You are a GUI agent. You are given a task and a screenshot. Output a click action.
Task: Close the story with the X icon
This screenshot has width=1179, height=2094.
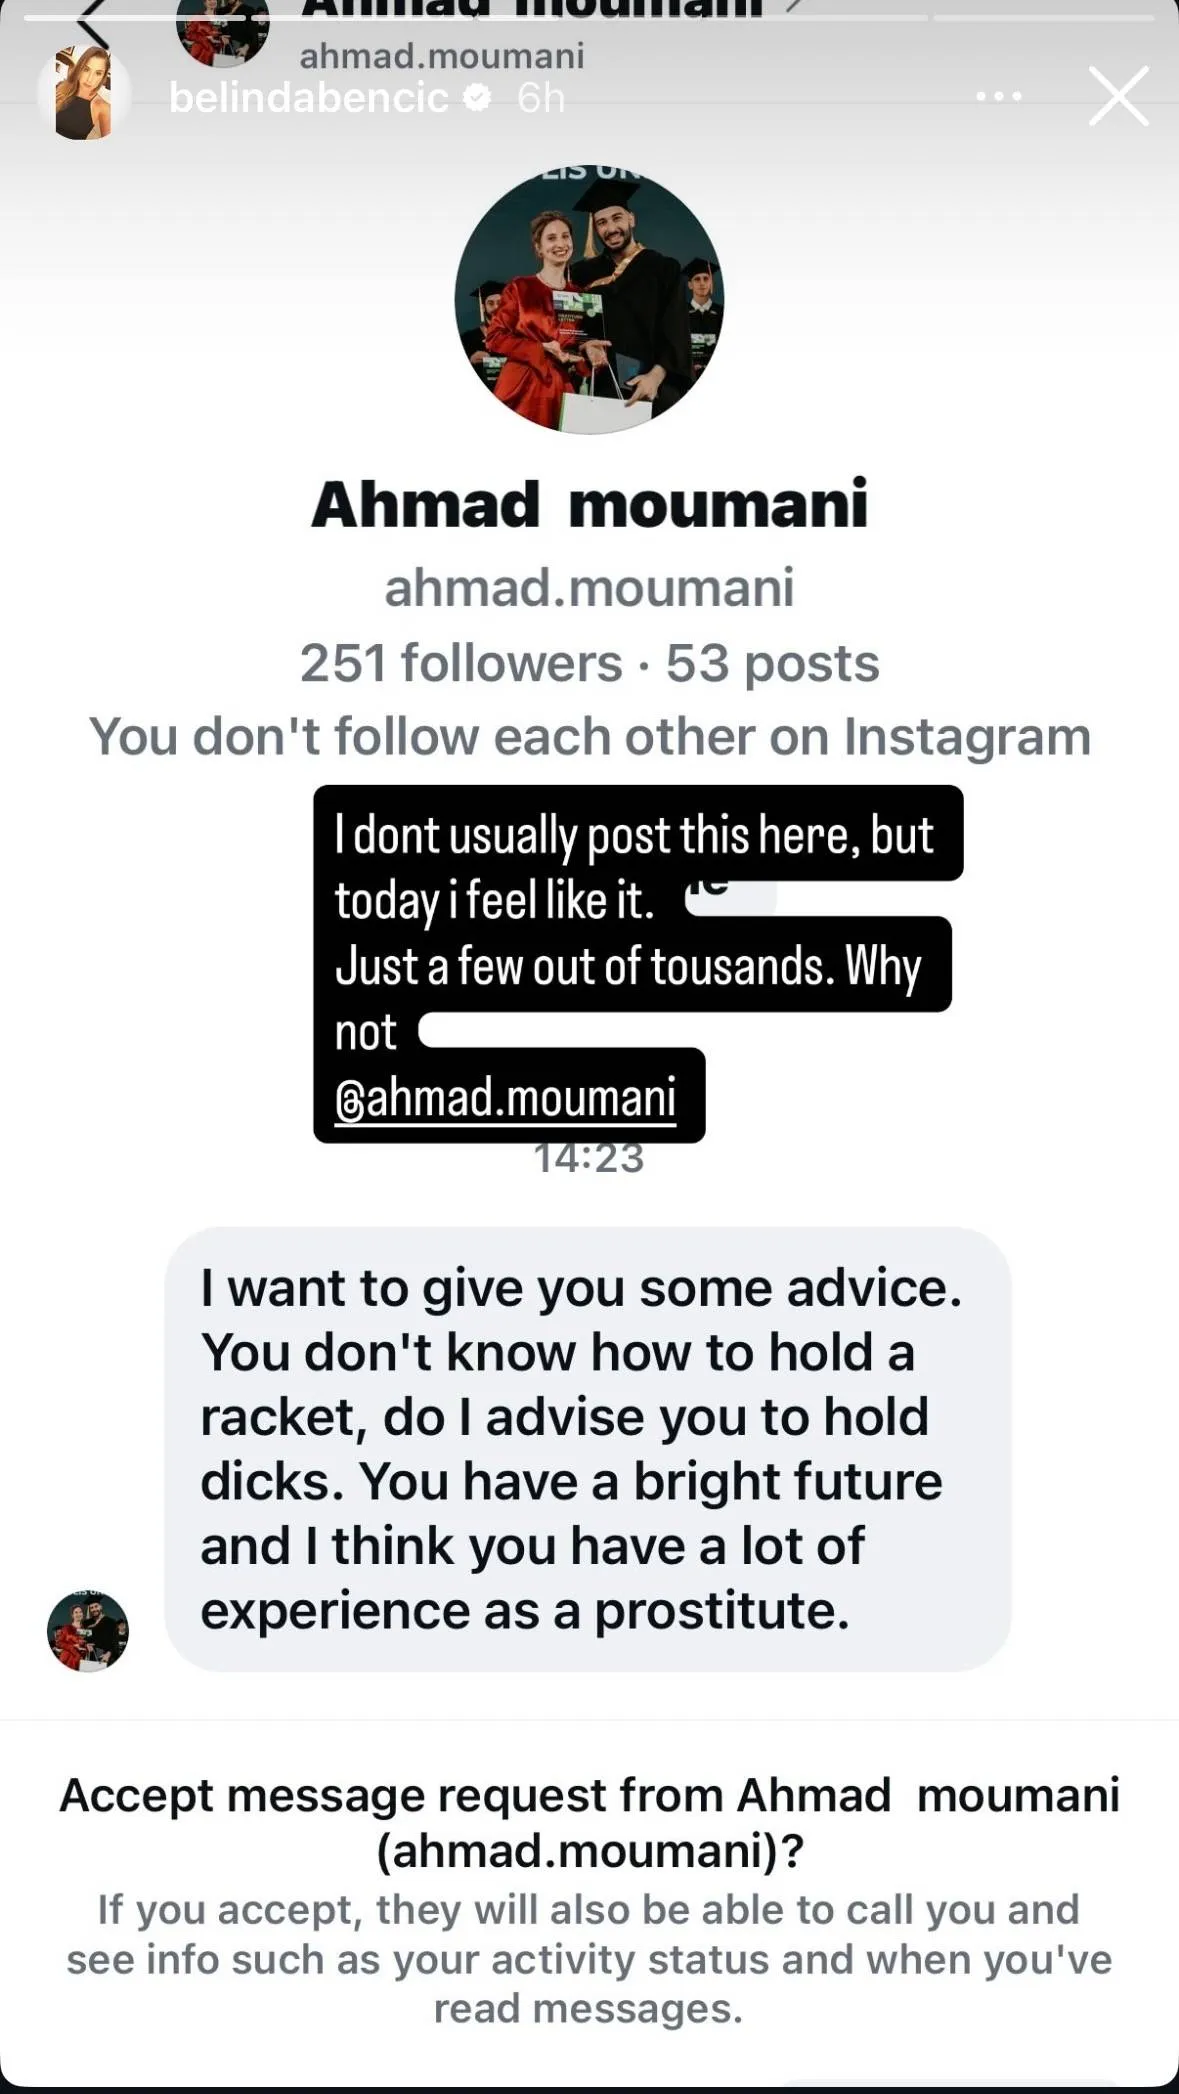1118,97
